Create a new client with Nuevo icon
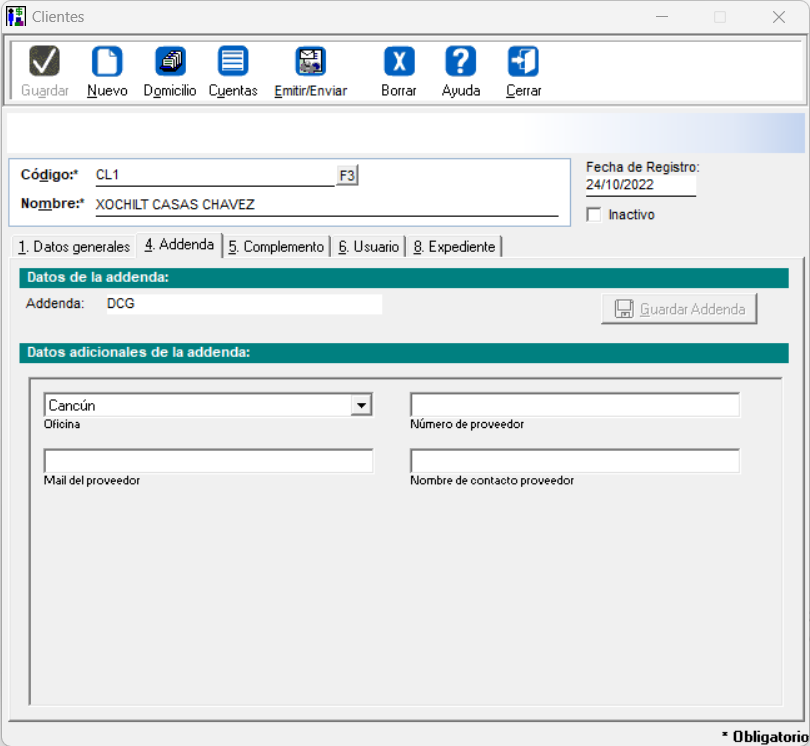Screen dimensions: 810x746 (107, 62)
